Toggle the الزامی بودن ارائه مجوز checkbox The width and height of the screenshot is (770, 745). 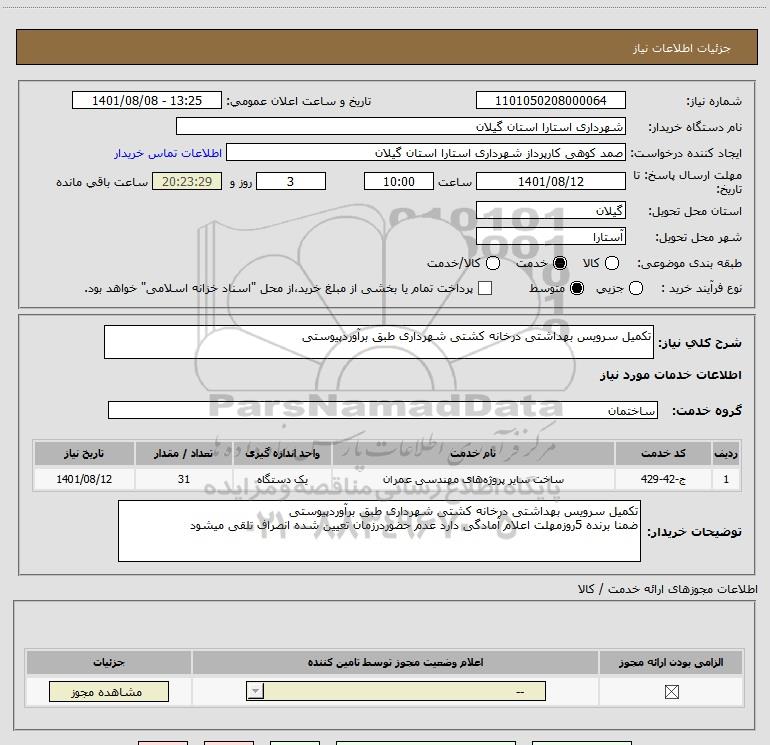click(x=671, y=692)
